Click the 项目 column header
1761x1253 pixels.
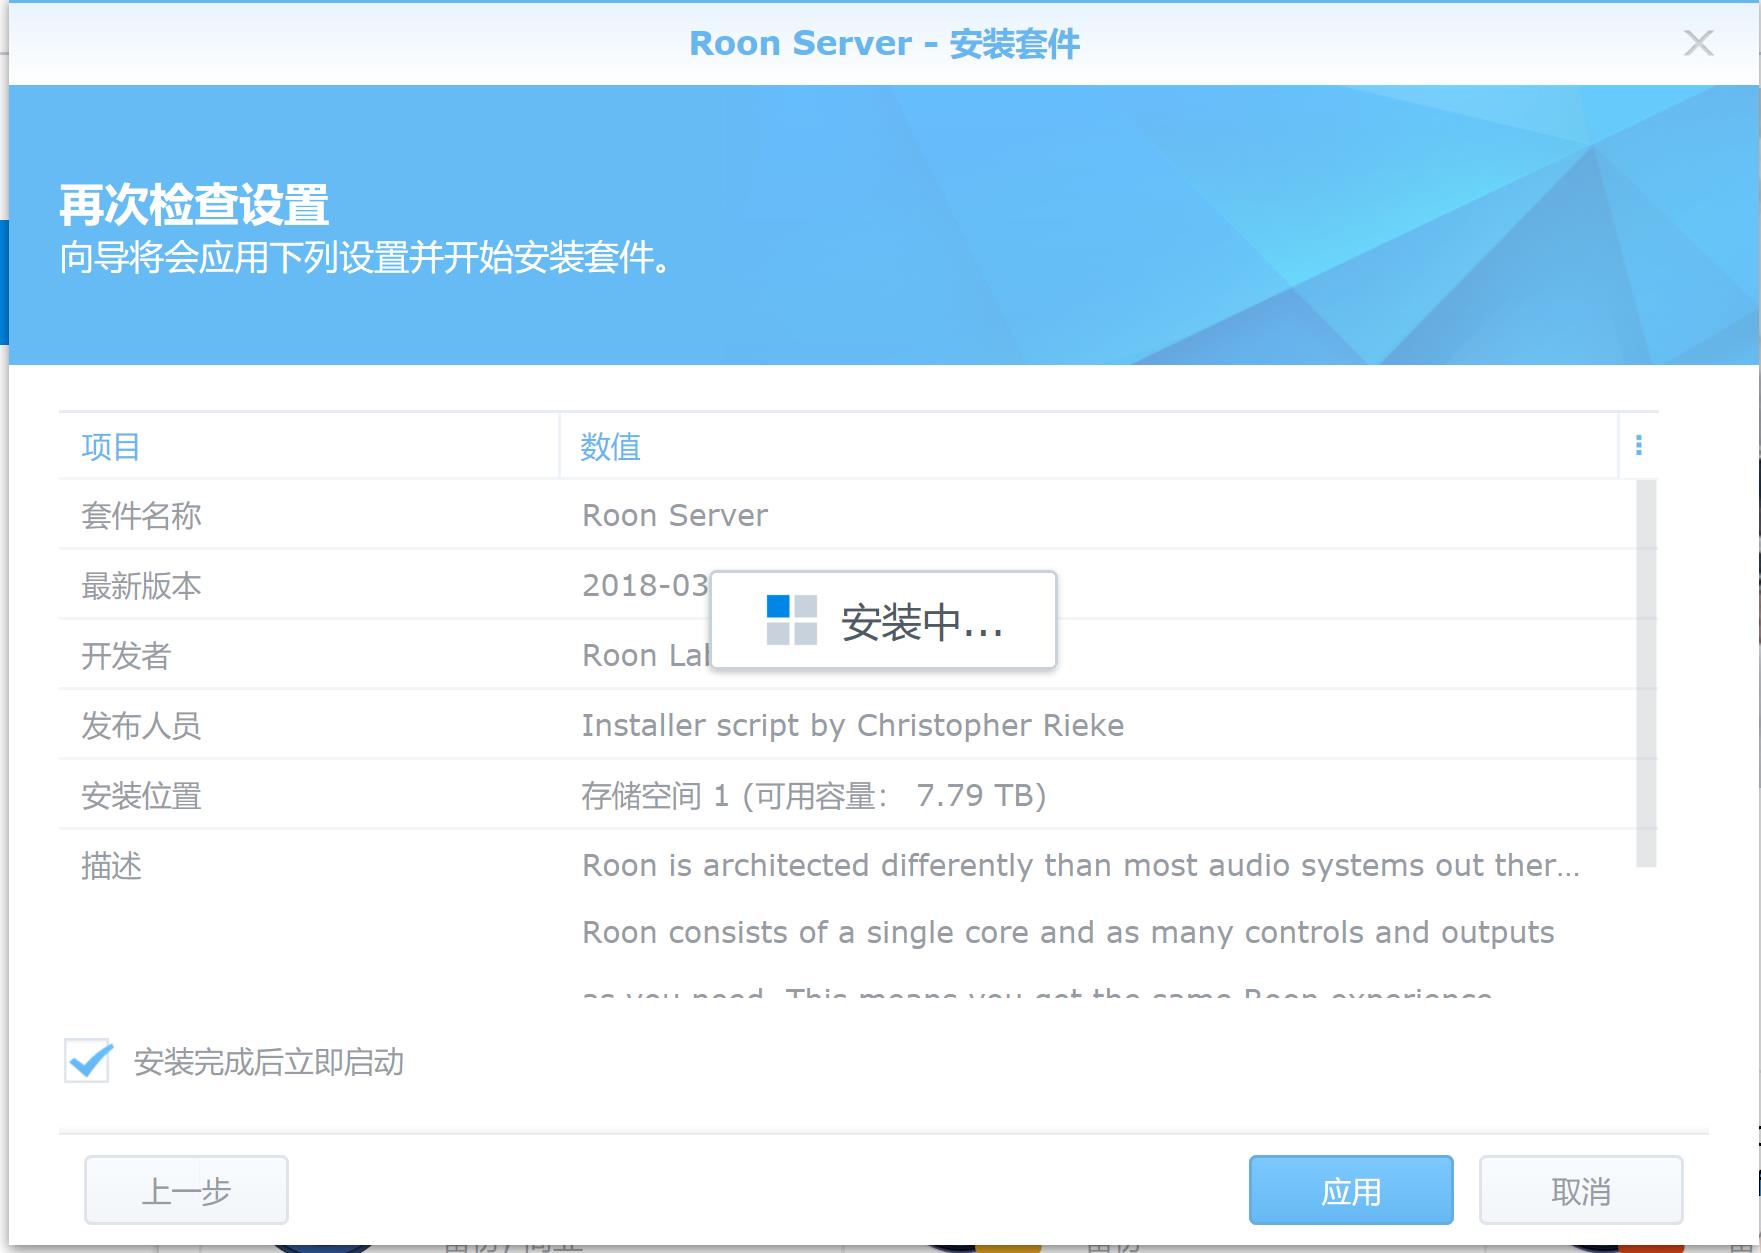[309, 446]
